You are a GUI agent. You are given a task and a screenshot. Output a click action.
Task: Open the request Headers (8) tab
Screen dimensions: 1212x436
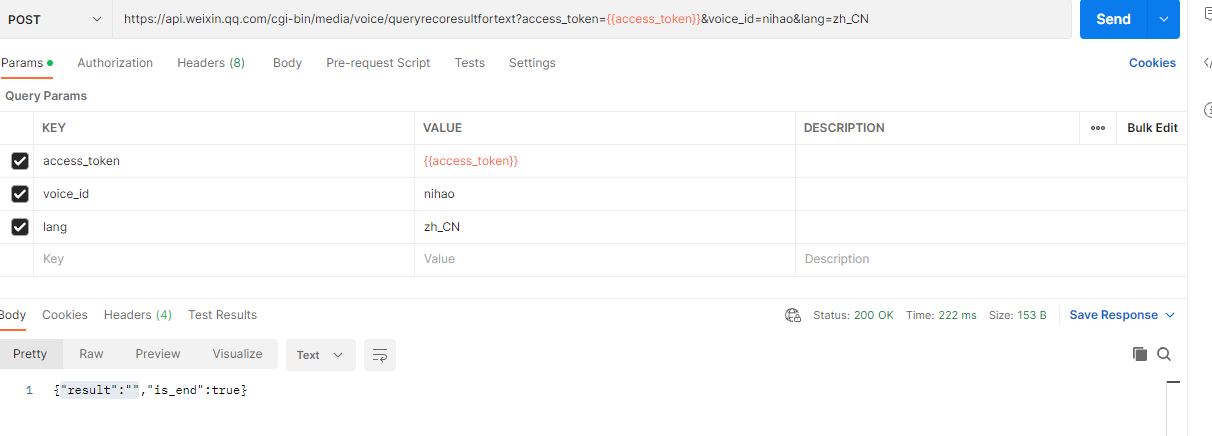point(211,63)
